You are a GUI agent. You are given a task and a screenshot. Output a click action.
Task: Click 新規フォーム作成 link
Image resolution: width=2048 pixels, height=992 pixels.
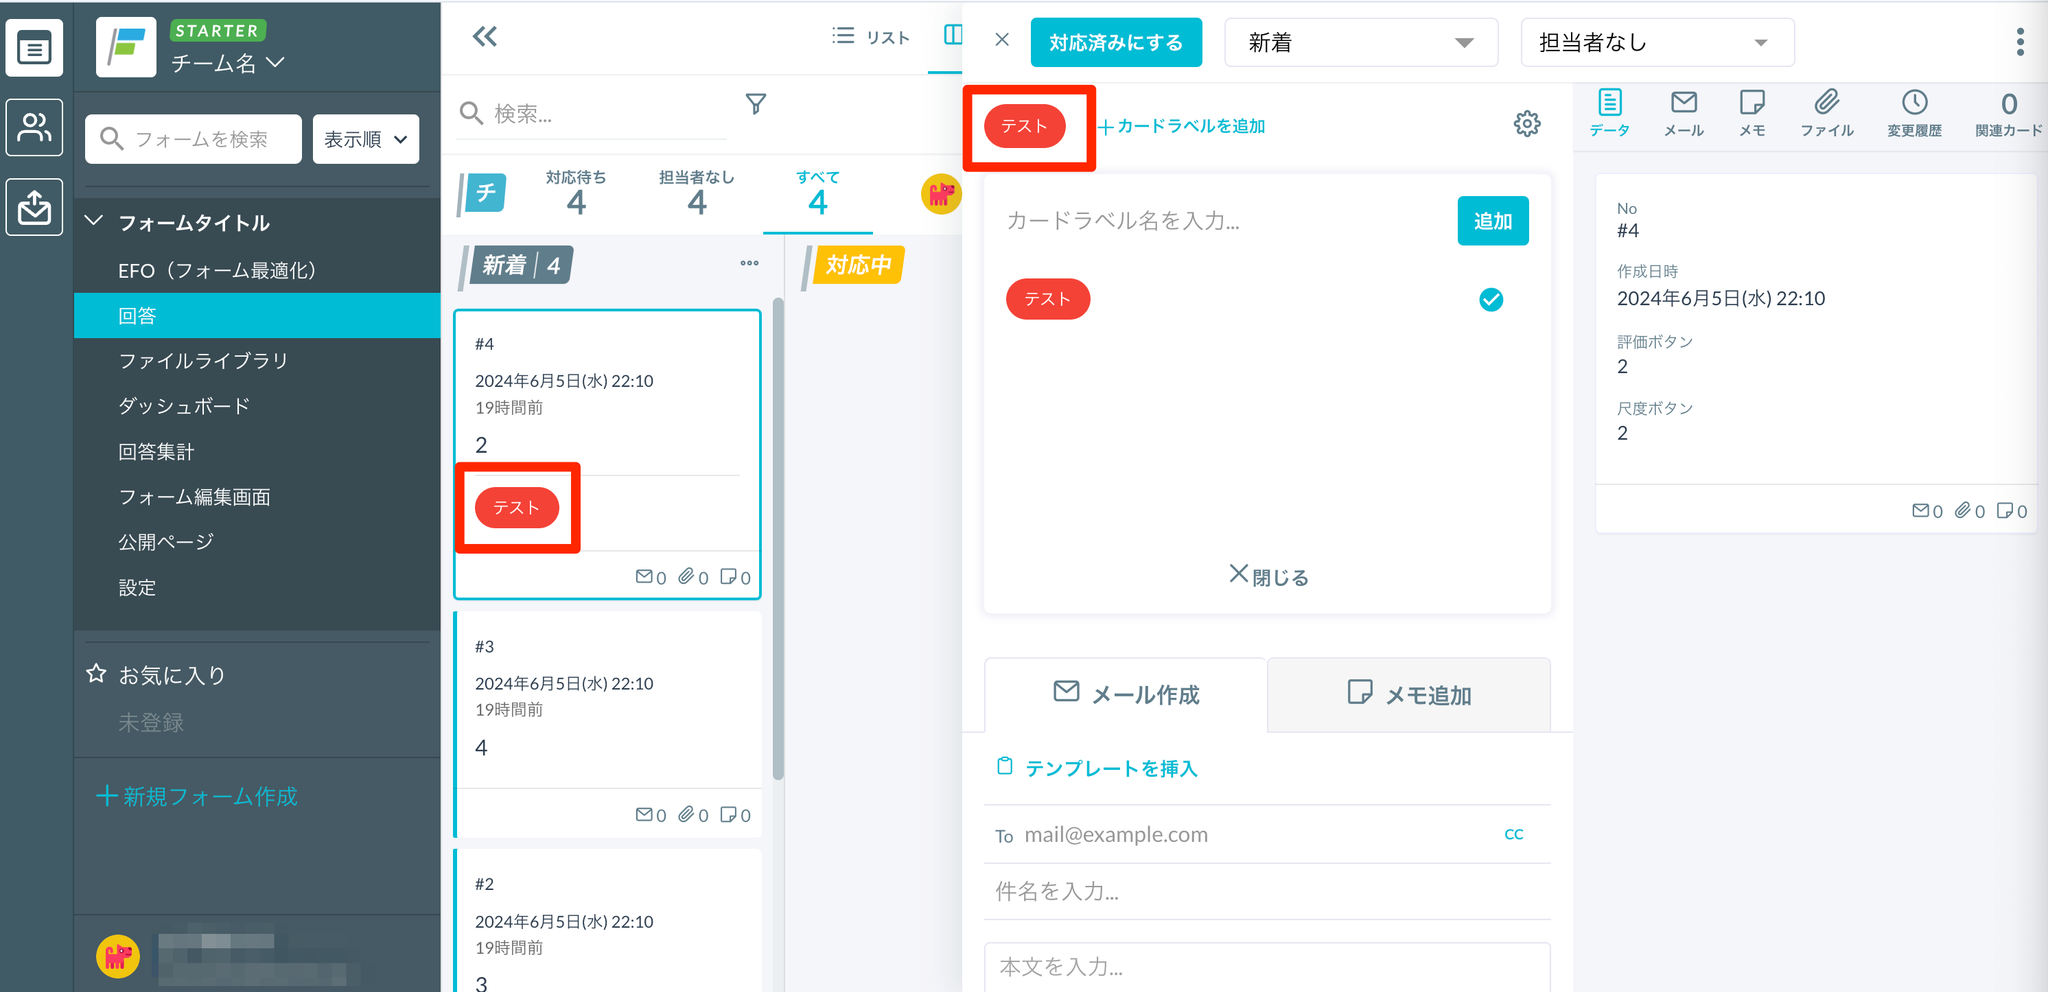[197, 796]
